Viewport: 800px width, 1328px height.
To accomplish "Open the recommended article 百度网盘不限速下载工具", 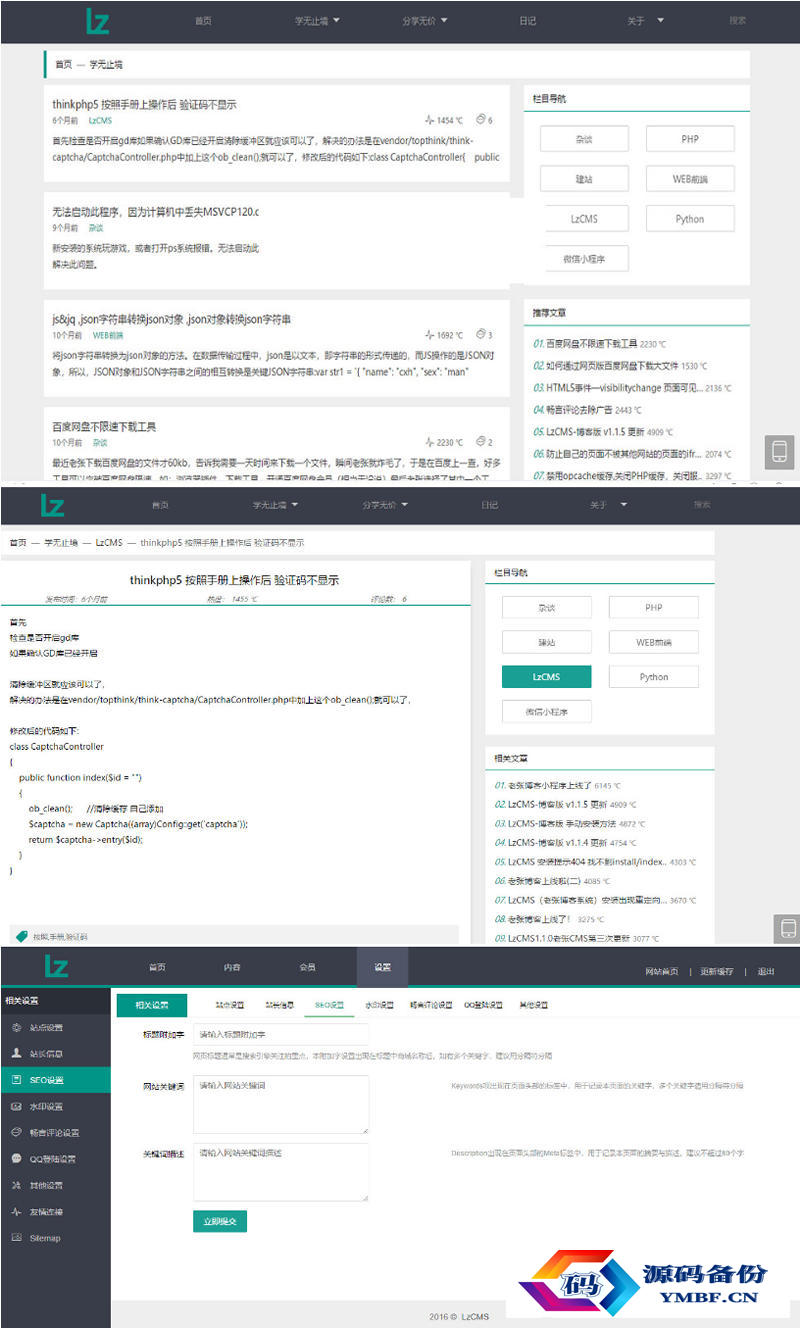I will pos(591,344).
